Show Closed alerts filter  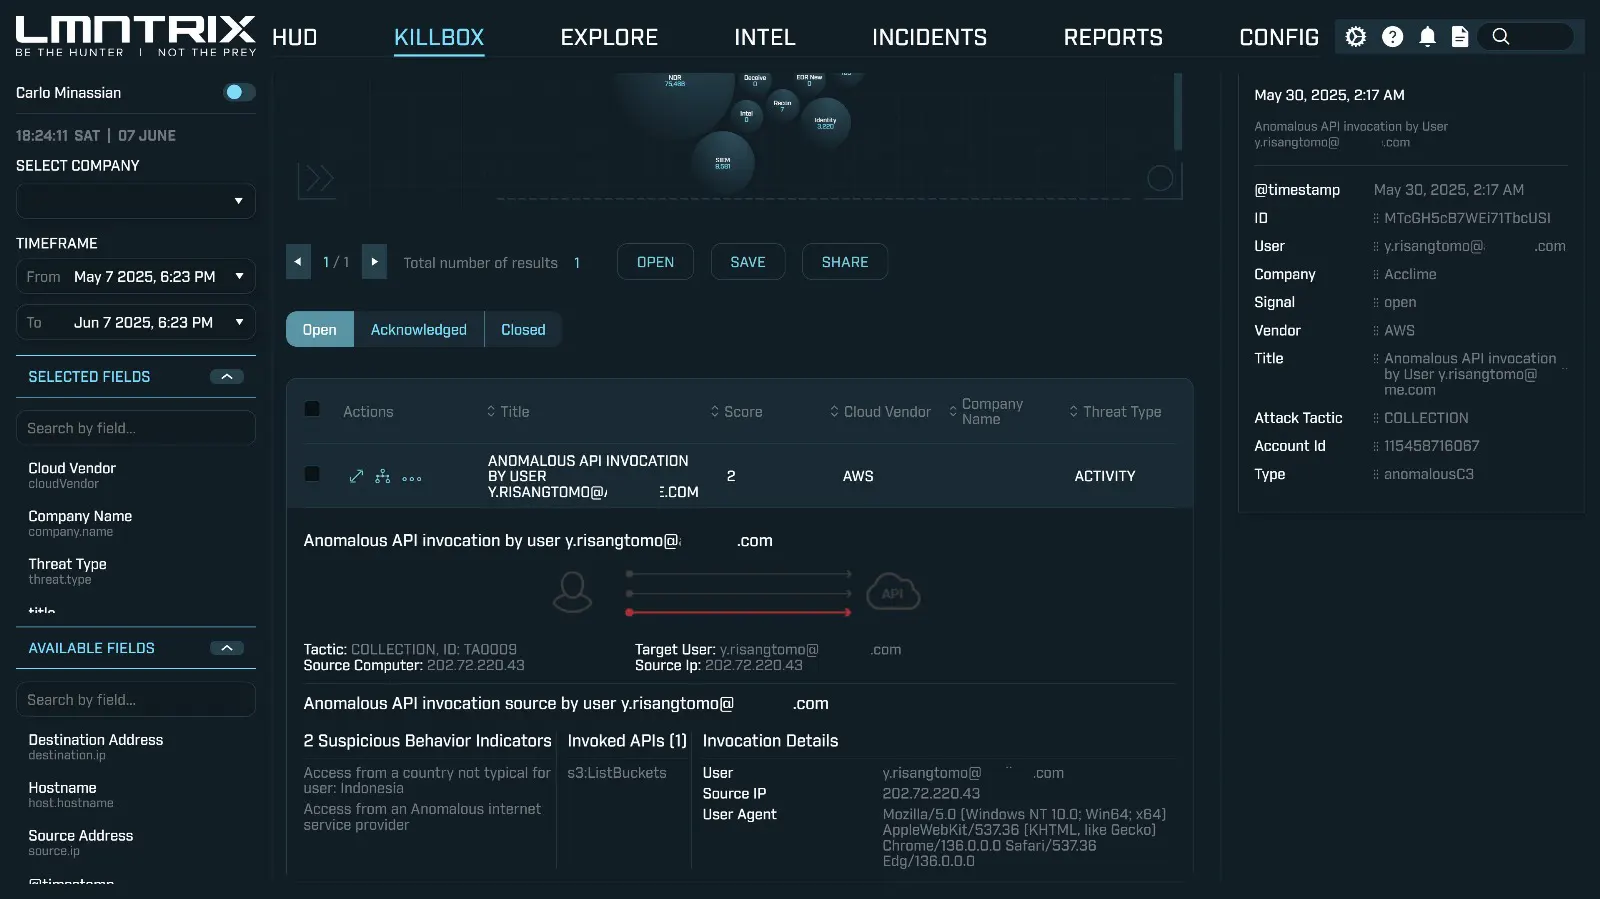coord(523,330)
